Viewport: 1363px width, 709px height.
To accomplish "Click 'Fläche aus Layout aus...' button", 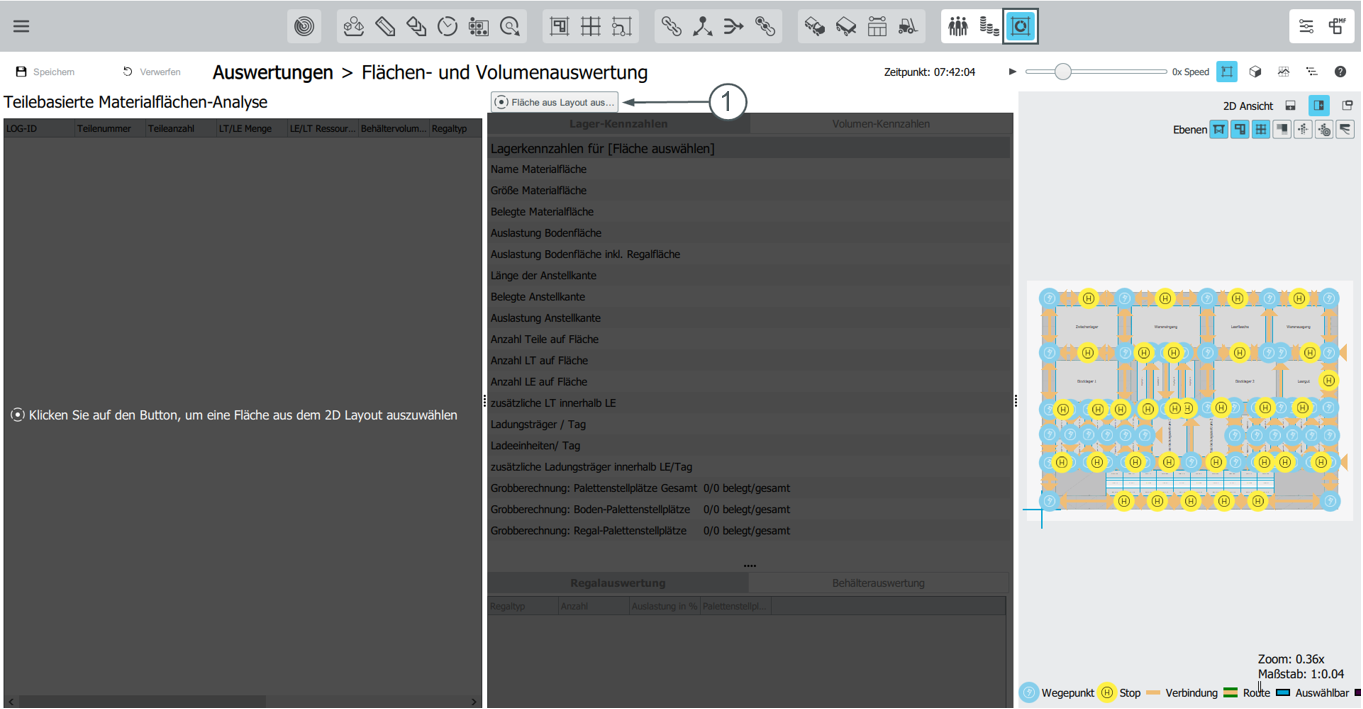I will click(x=555, y=102).
